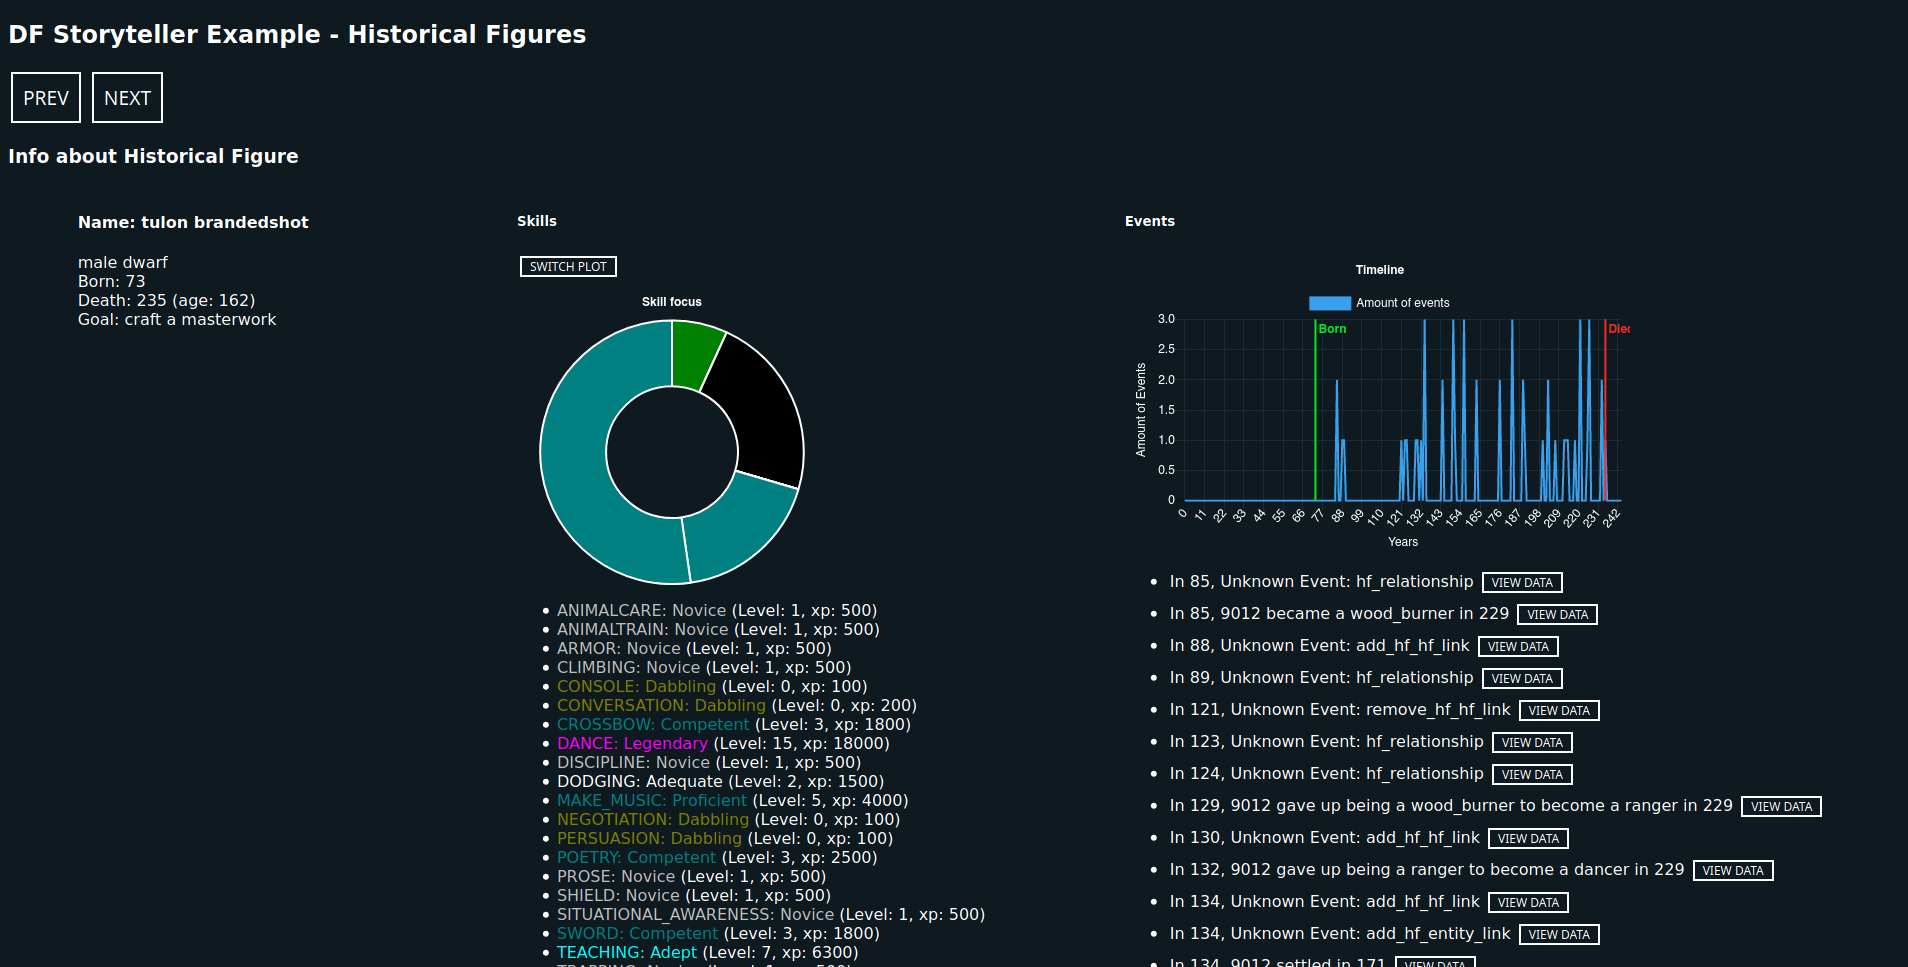Click NEXT to show next historical figure
1908x967 pixels.
point(127,98)
